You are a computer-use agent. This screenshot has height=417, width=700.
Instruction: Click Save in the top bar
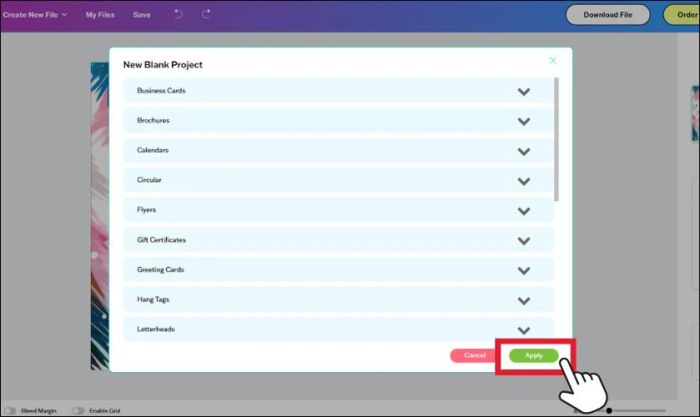click(142, 15)
